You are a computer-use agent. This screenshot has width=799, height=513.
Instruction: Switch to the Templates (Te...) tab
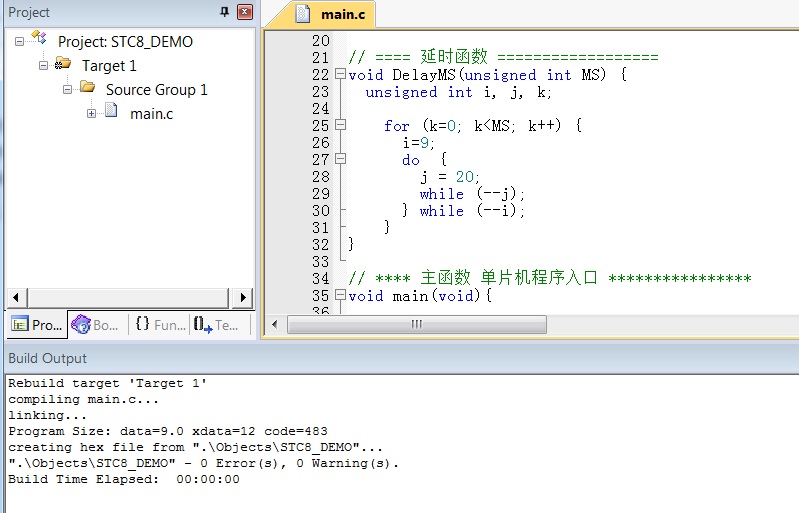pos(216,325)
